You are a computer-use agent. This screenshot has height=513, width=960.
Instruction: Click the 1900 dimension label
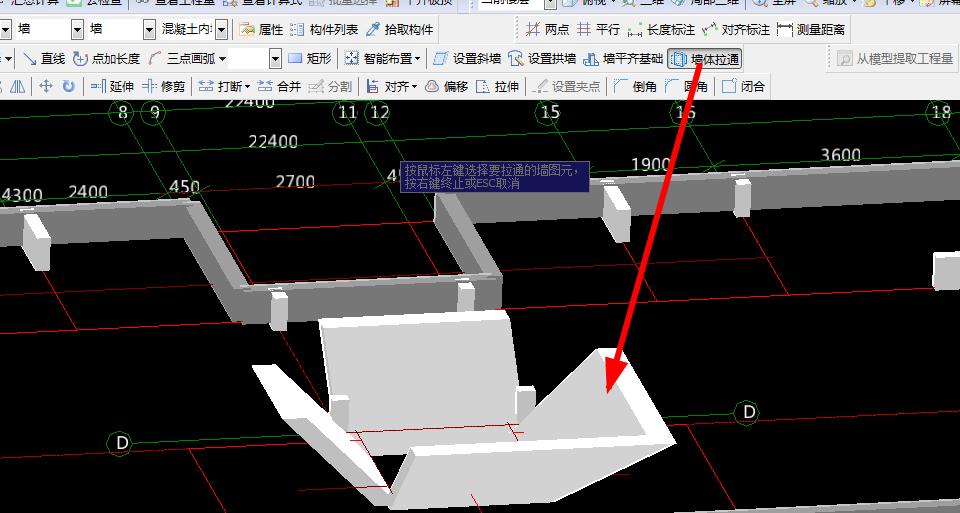(x=650, y=165)
